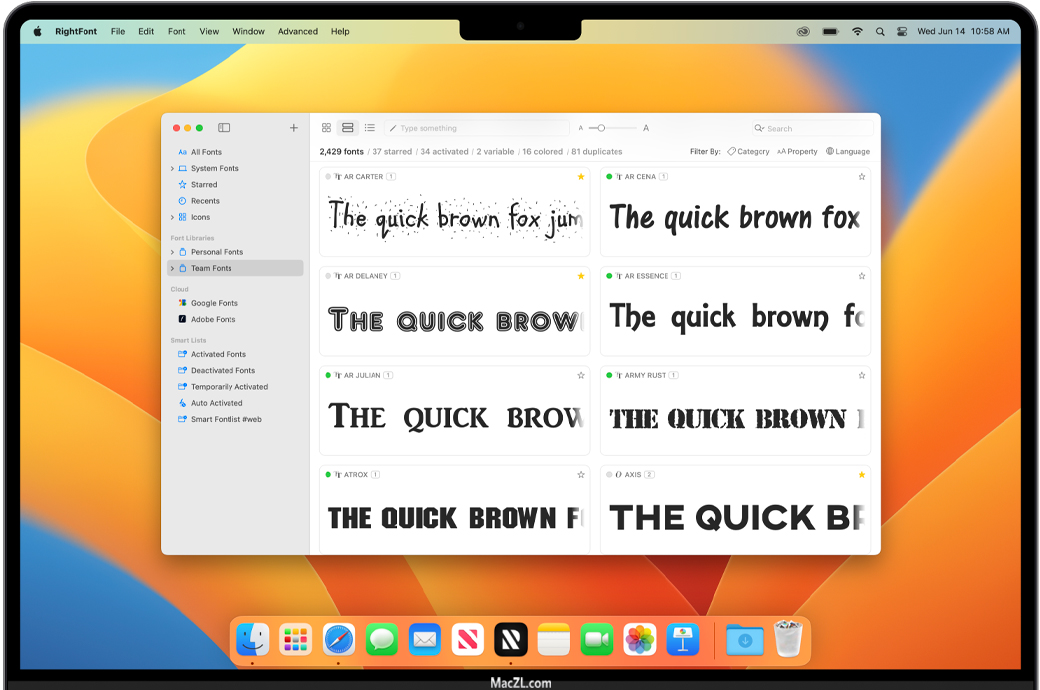Open the Recents font list
The image size is (1040, 690).
(x=205, y=201)
